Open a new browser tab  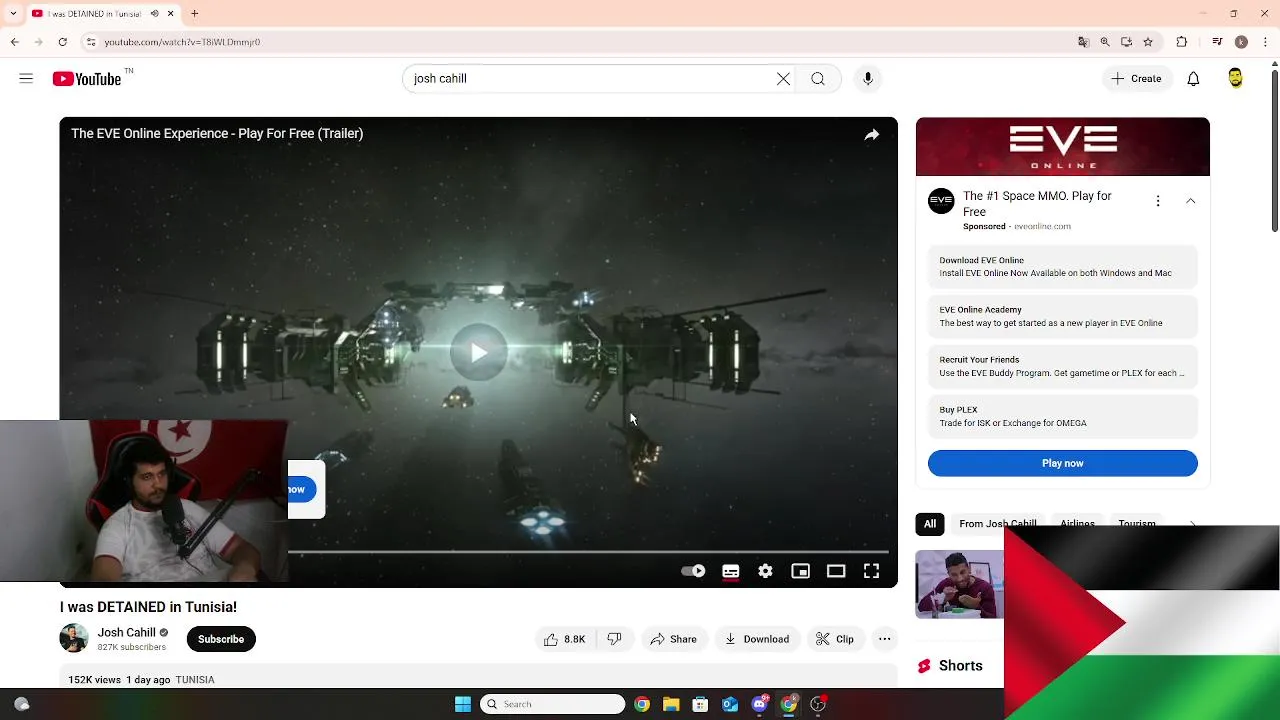(195, 14)
